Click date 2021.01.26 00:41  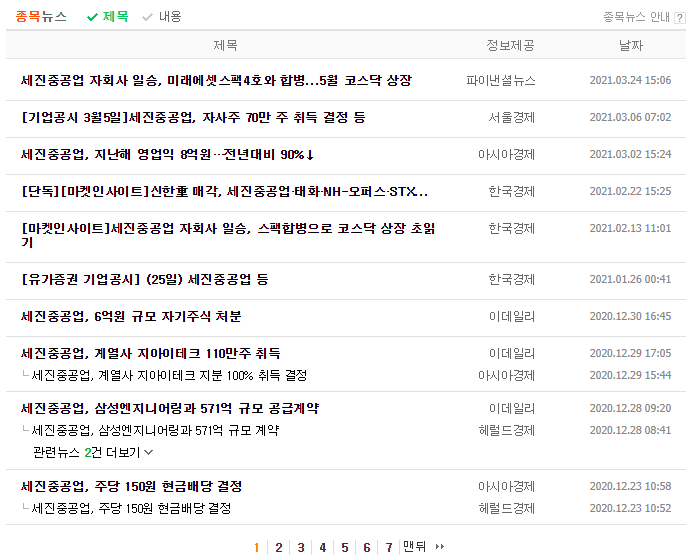pyautogui.click(x=630, y=279)
